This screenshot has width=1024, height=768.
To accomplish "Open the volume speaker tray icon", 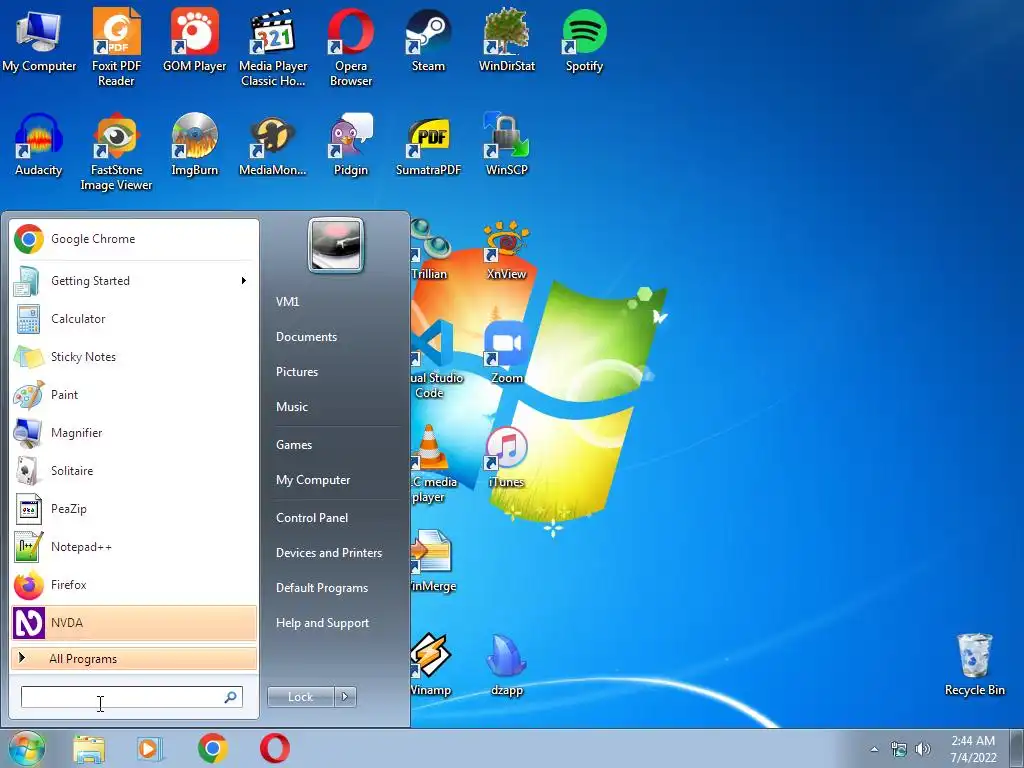I will (922, 749).
